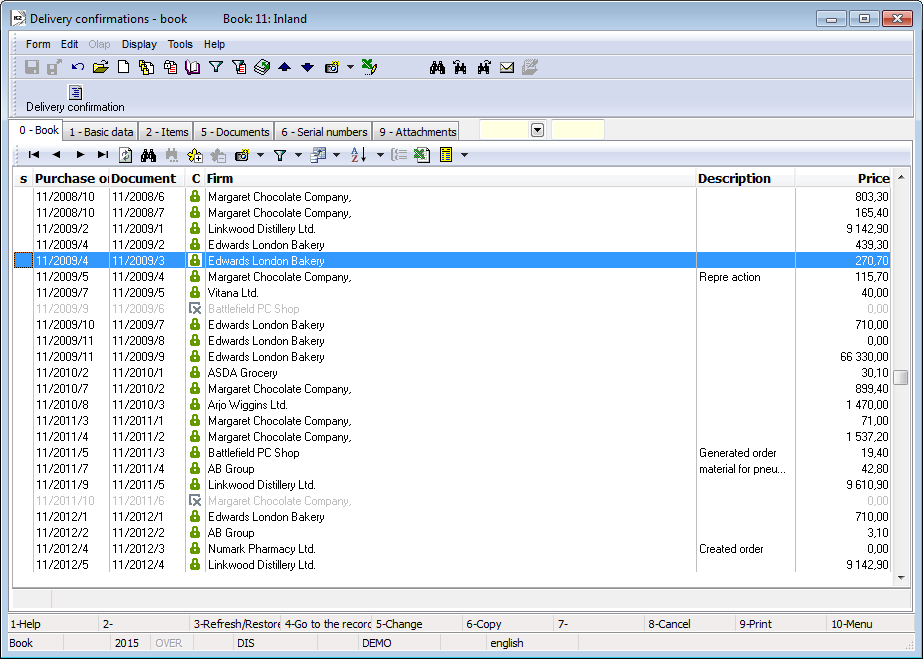Open dropdown arrow beside yellow list icon

[x=464, y=155]
